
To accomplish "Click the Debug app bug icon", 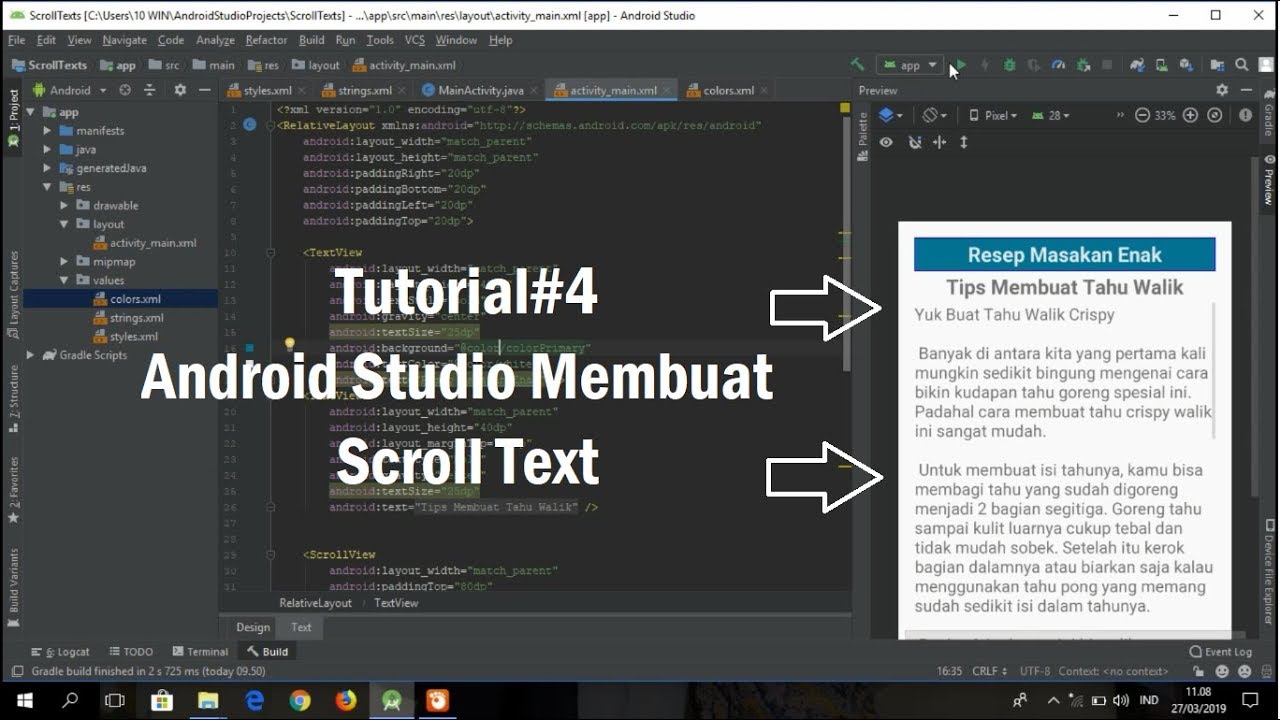I will [1009, 65].
